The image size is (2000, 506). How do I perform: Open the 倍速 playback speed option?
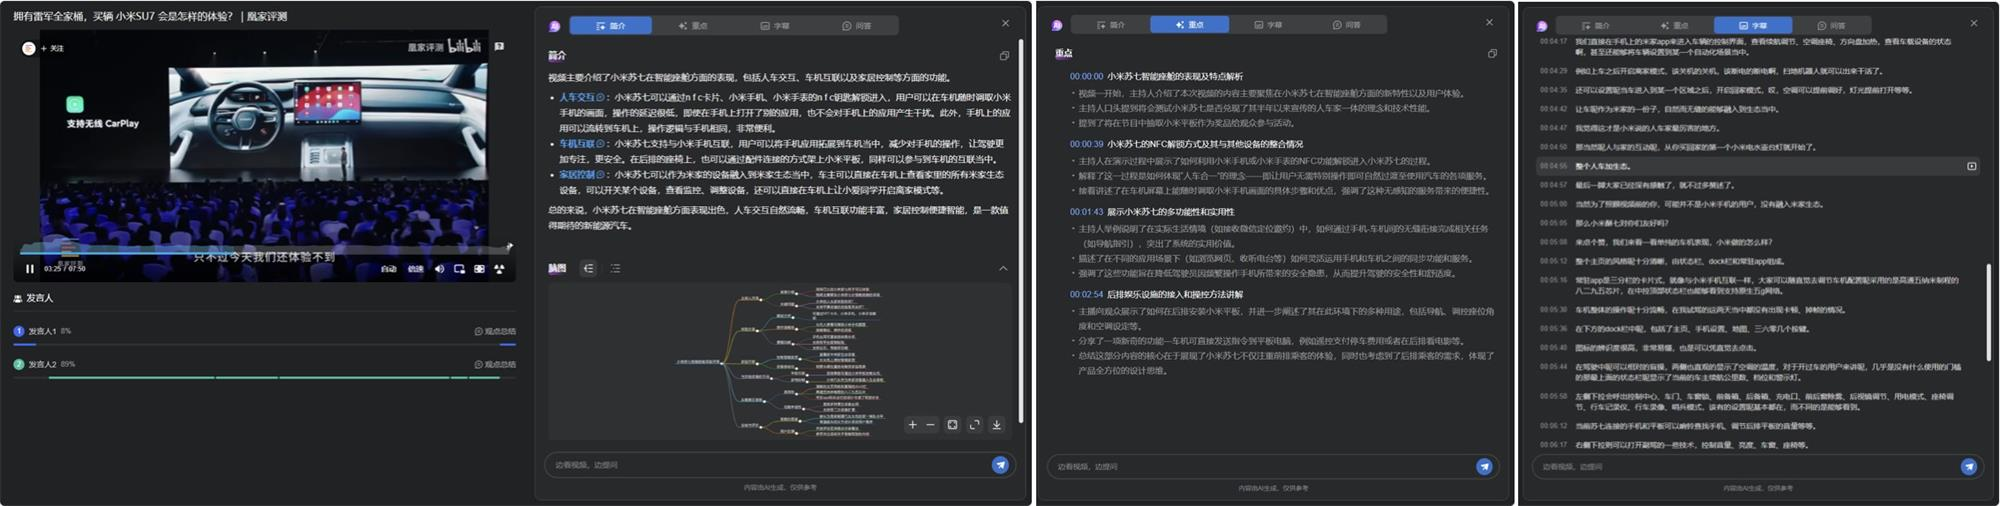tap(416, 268)
